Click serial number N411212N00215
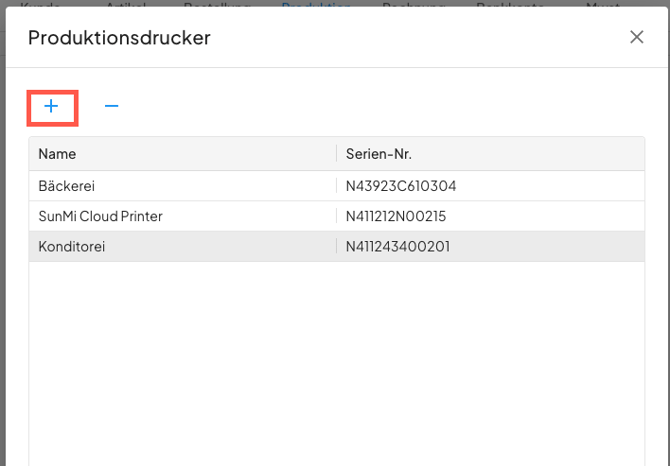This screenshot has height=466, width=670. coord(396,216)
